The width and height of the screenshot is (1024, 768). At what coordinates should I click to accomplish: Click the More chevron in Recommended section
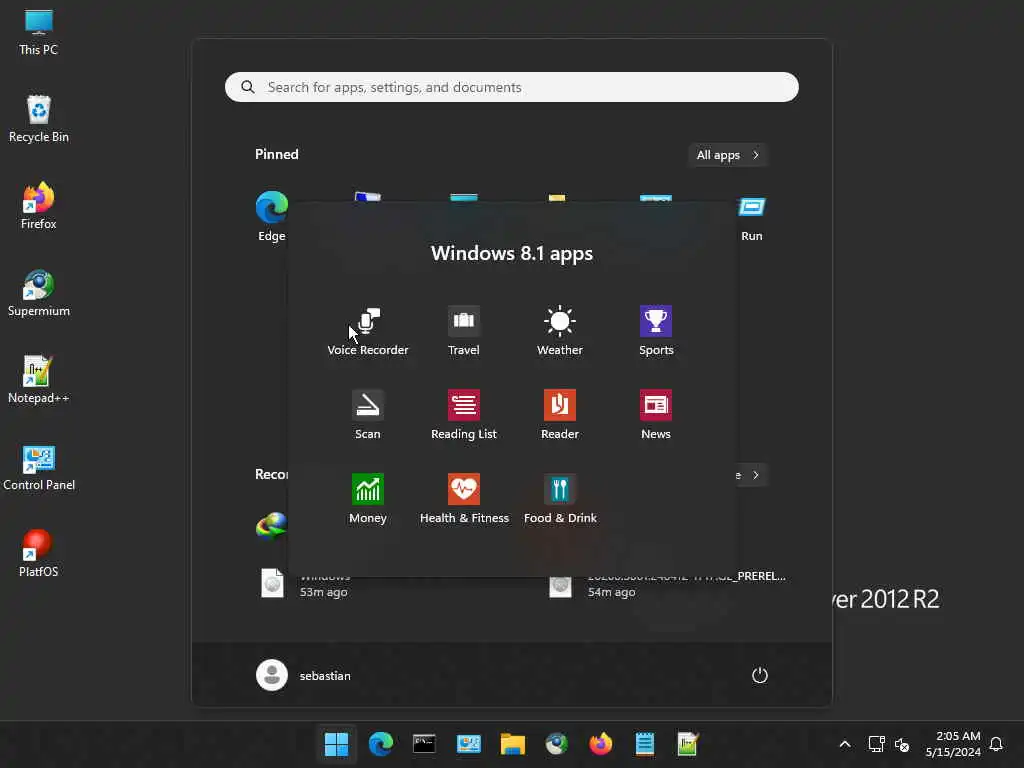pyautogui.click(x=756, y=475)
